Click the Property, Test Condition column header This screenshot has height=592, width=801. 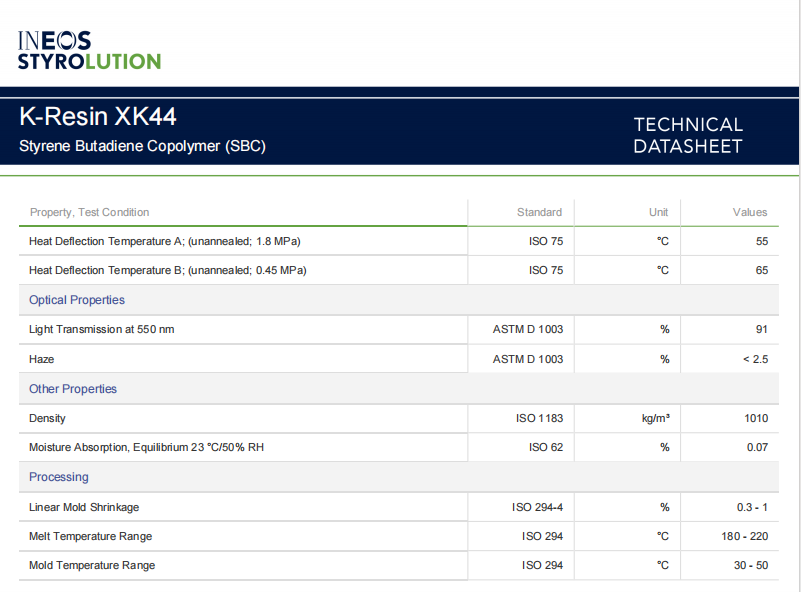pos(89,212)
